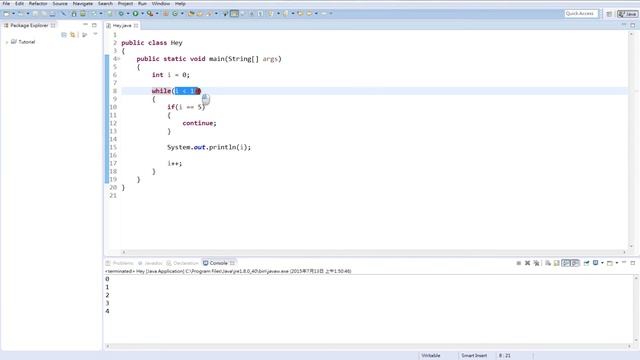Image resolution: width=640 pixels, height=360 pixels.
Task: Switch to the Javadoc tab
Action: point(151,263)
